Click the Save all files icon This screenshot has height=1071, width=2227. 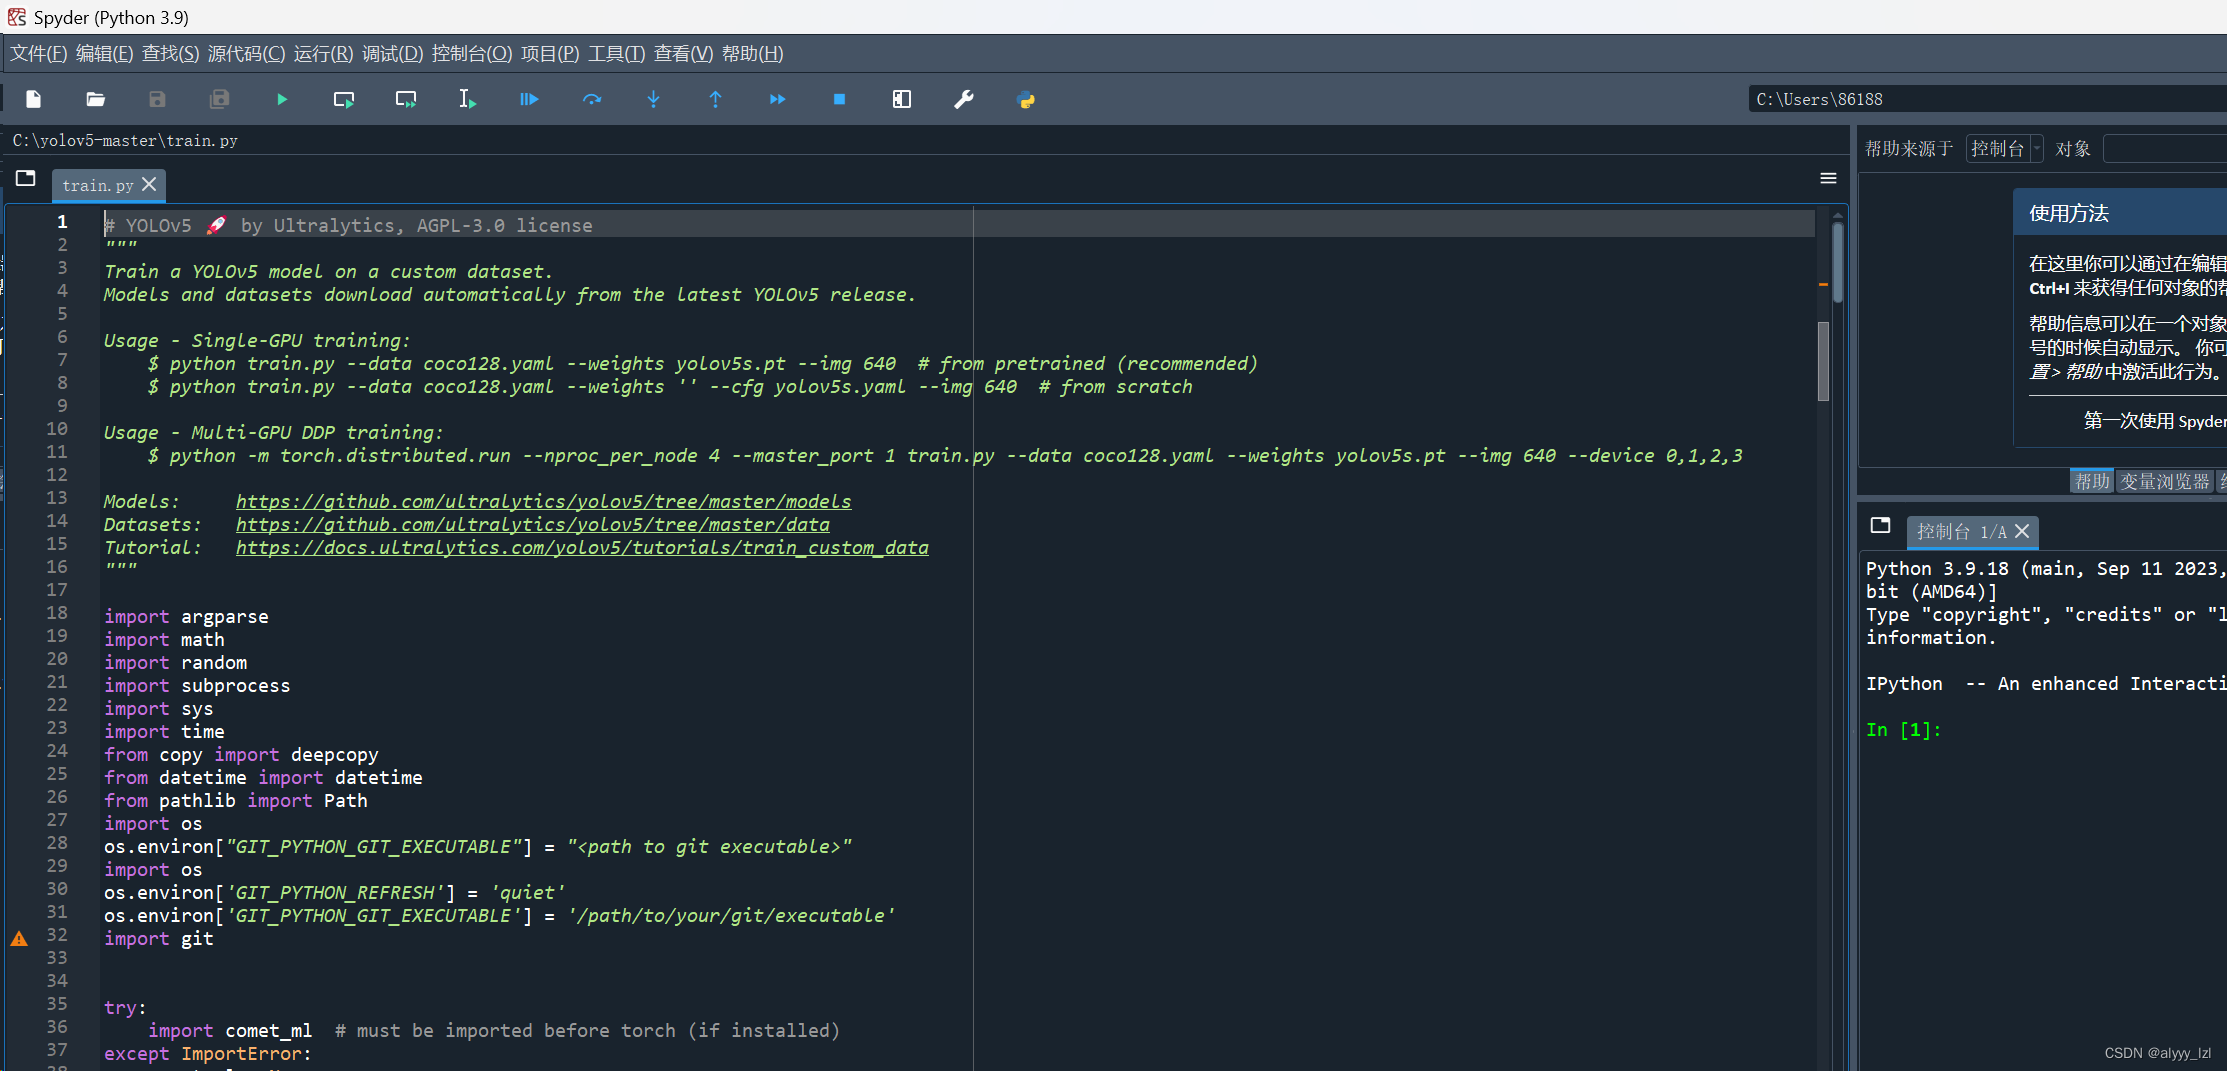pyautogui.click(x=220, y=99)
